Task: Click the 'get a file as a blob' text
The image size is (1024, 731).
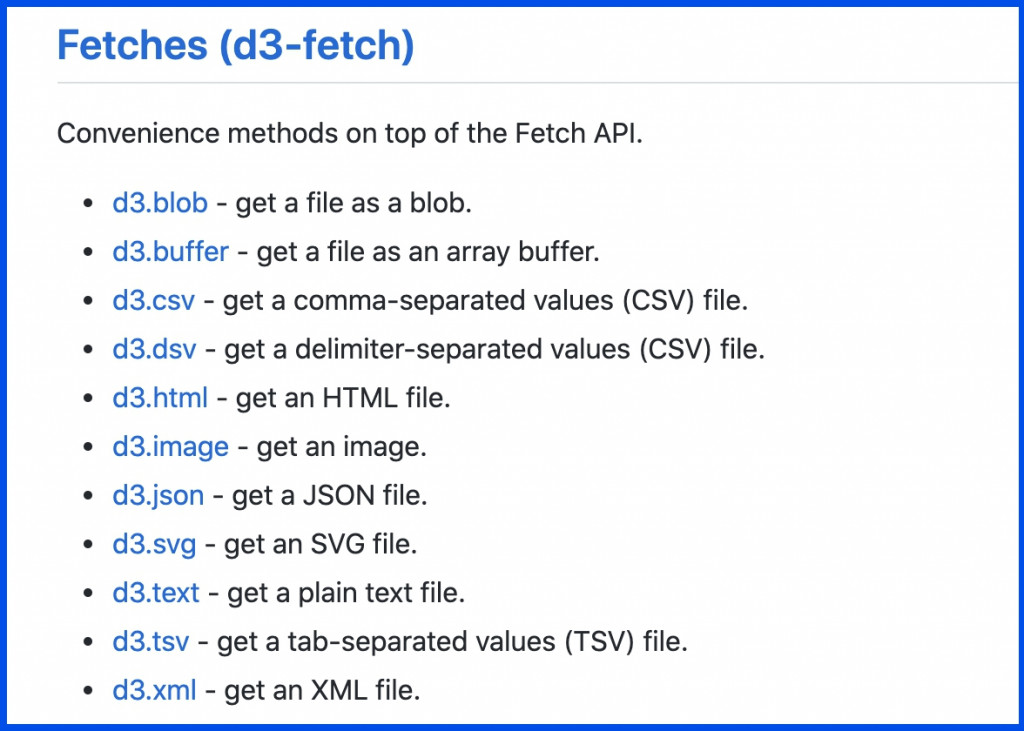Action: coord(353,203)
